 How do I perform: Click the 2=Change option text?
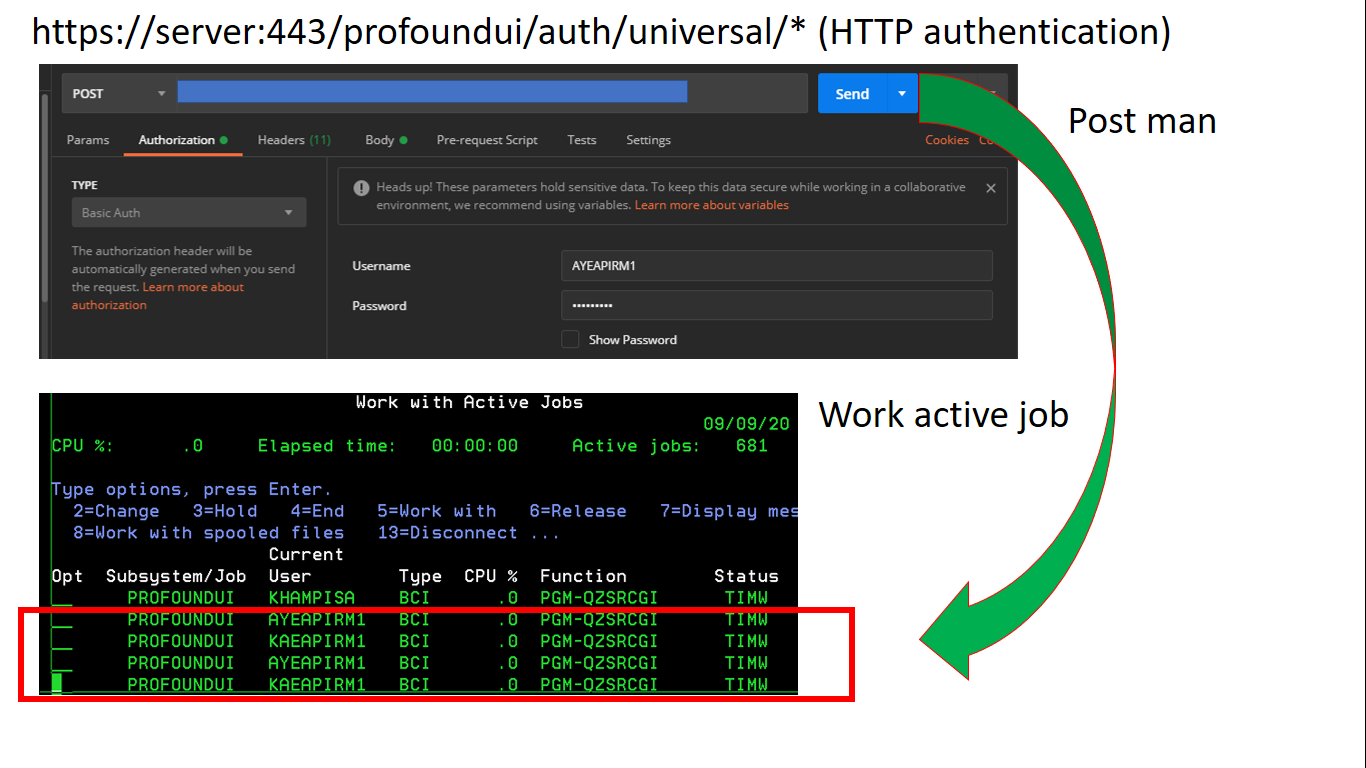116,511
